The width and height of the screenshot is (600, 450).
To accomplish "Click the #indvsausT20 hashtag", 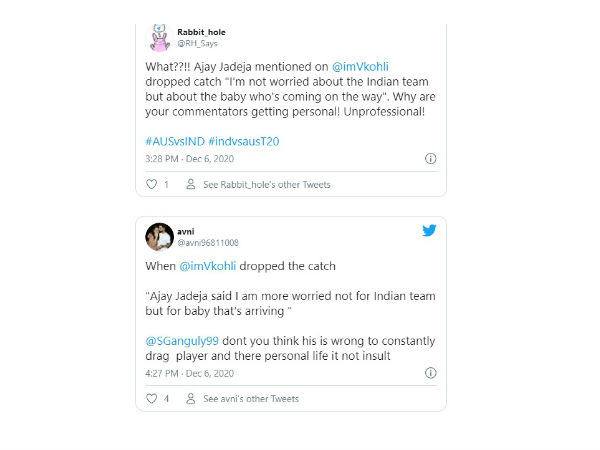I will (244, 141).
